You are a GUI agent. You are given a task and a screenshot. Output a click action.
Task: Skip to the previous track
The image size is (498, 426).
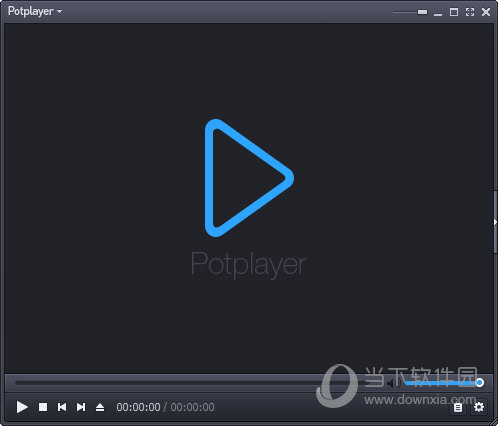tap(62, 407)
